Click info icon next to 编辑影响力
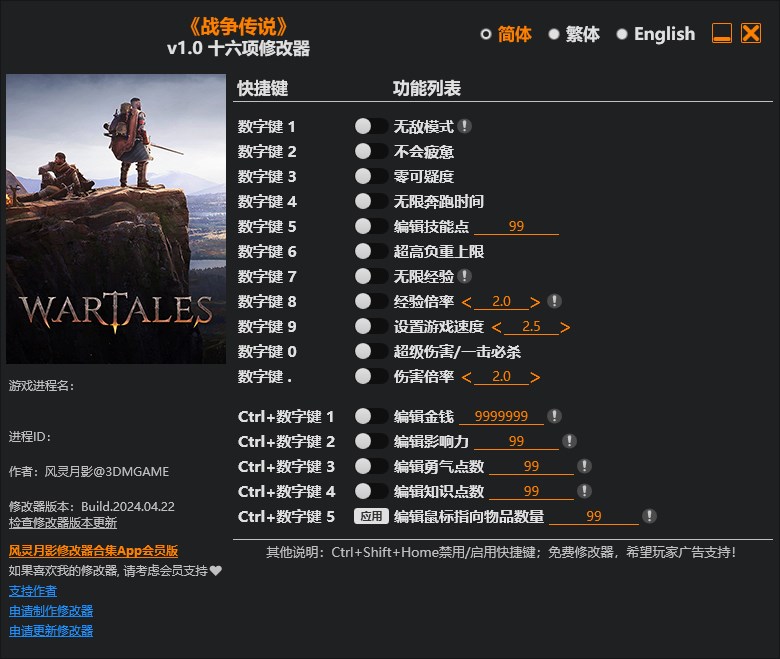 [570, 441]
